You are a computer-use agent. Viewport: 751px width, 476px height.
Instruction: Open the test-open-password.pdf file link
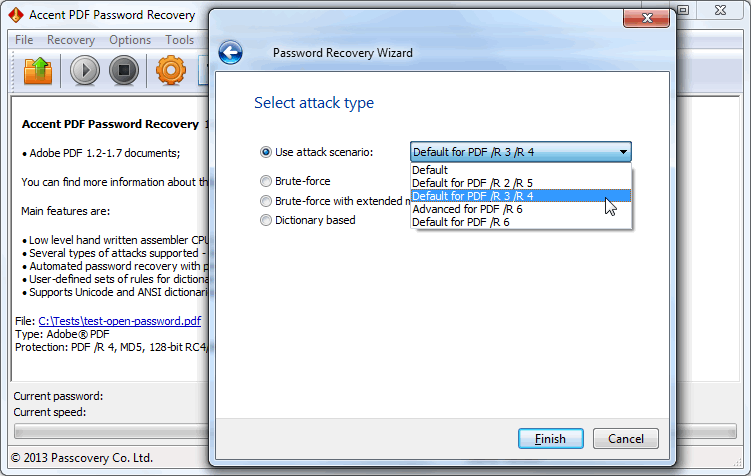point(120,321)
